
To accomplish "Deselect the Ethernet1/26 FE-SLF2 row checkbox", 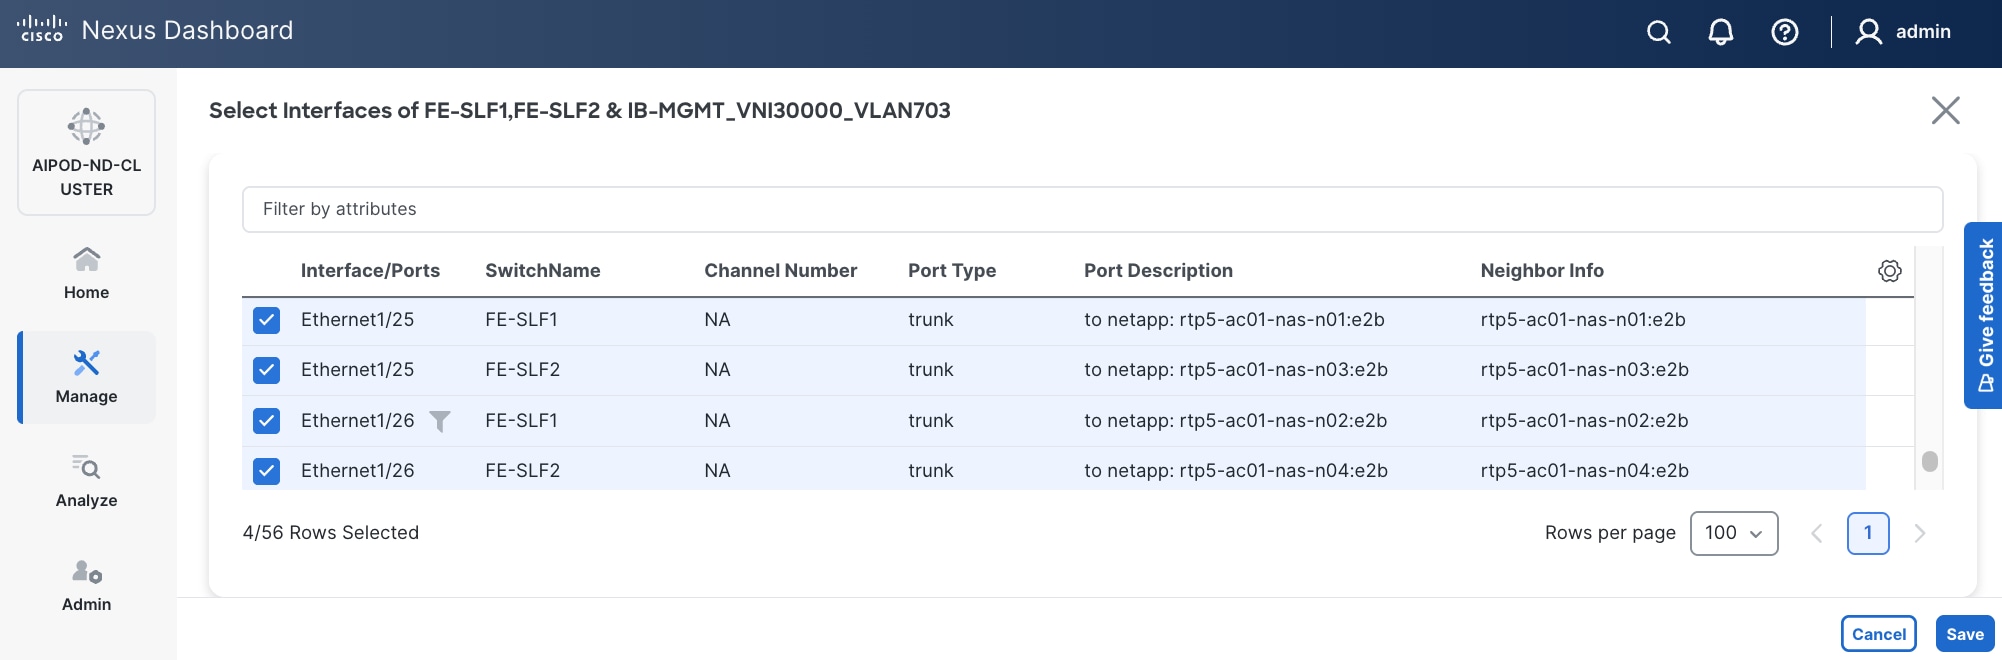I will pyautogui.click(x=266, y=471).
